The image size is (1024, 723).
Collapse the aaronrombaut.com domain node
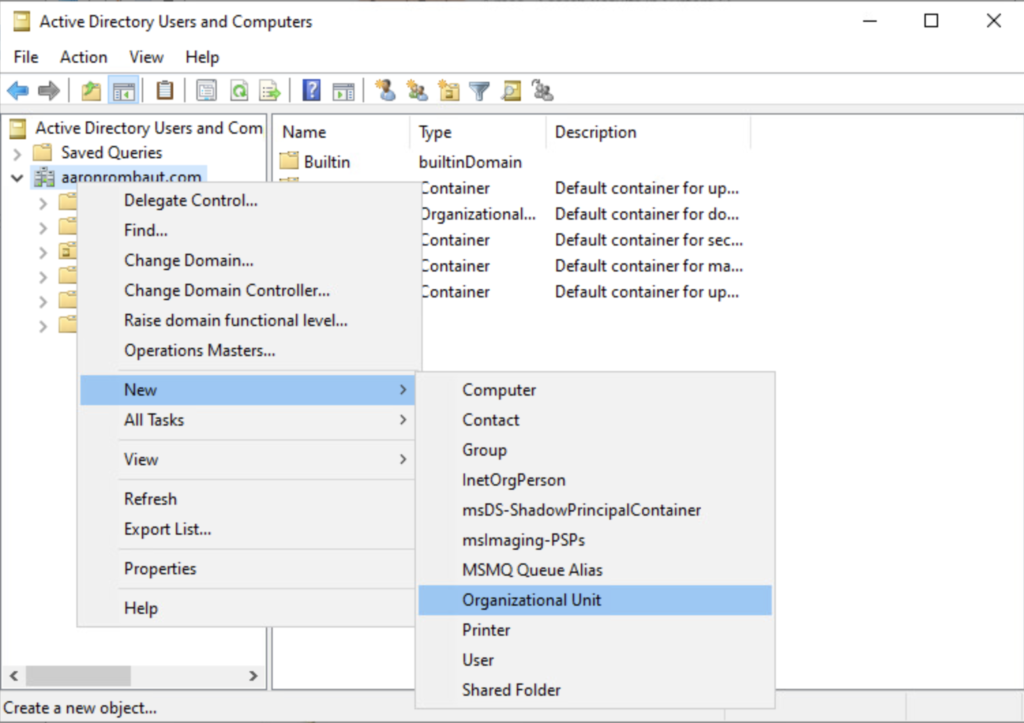[17, 178]
